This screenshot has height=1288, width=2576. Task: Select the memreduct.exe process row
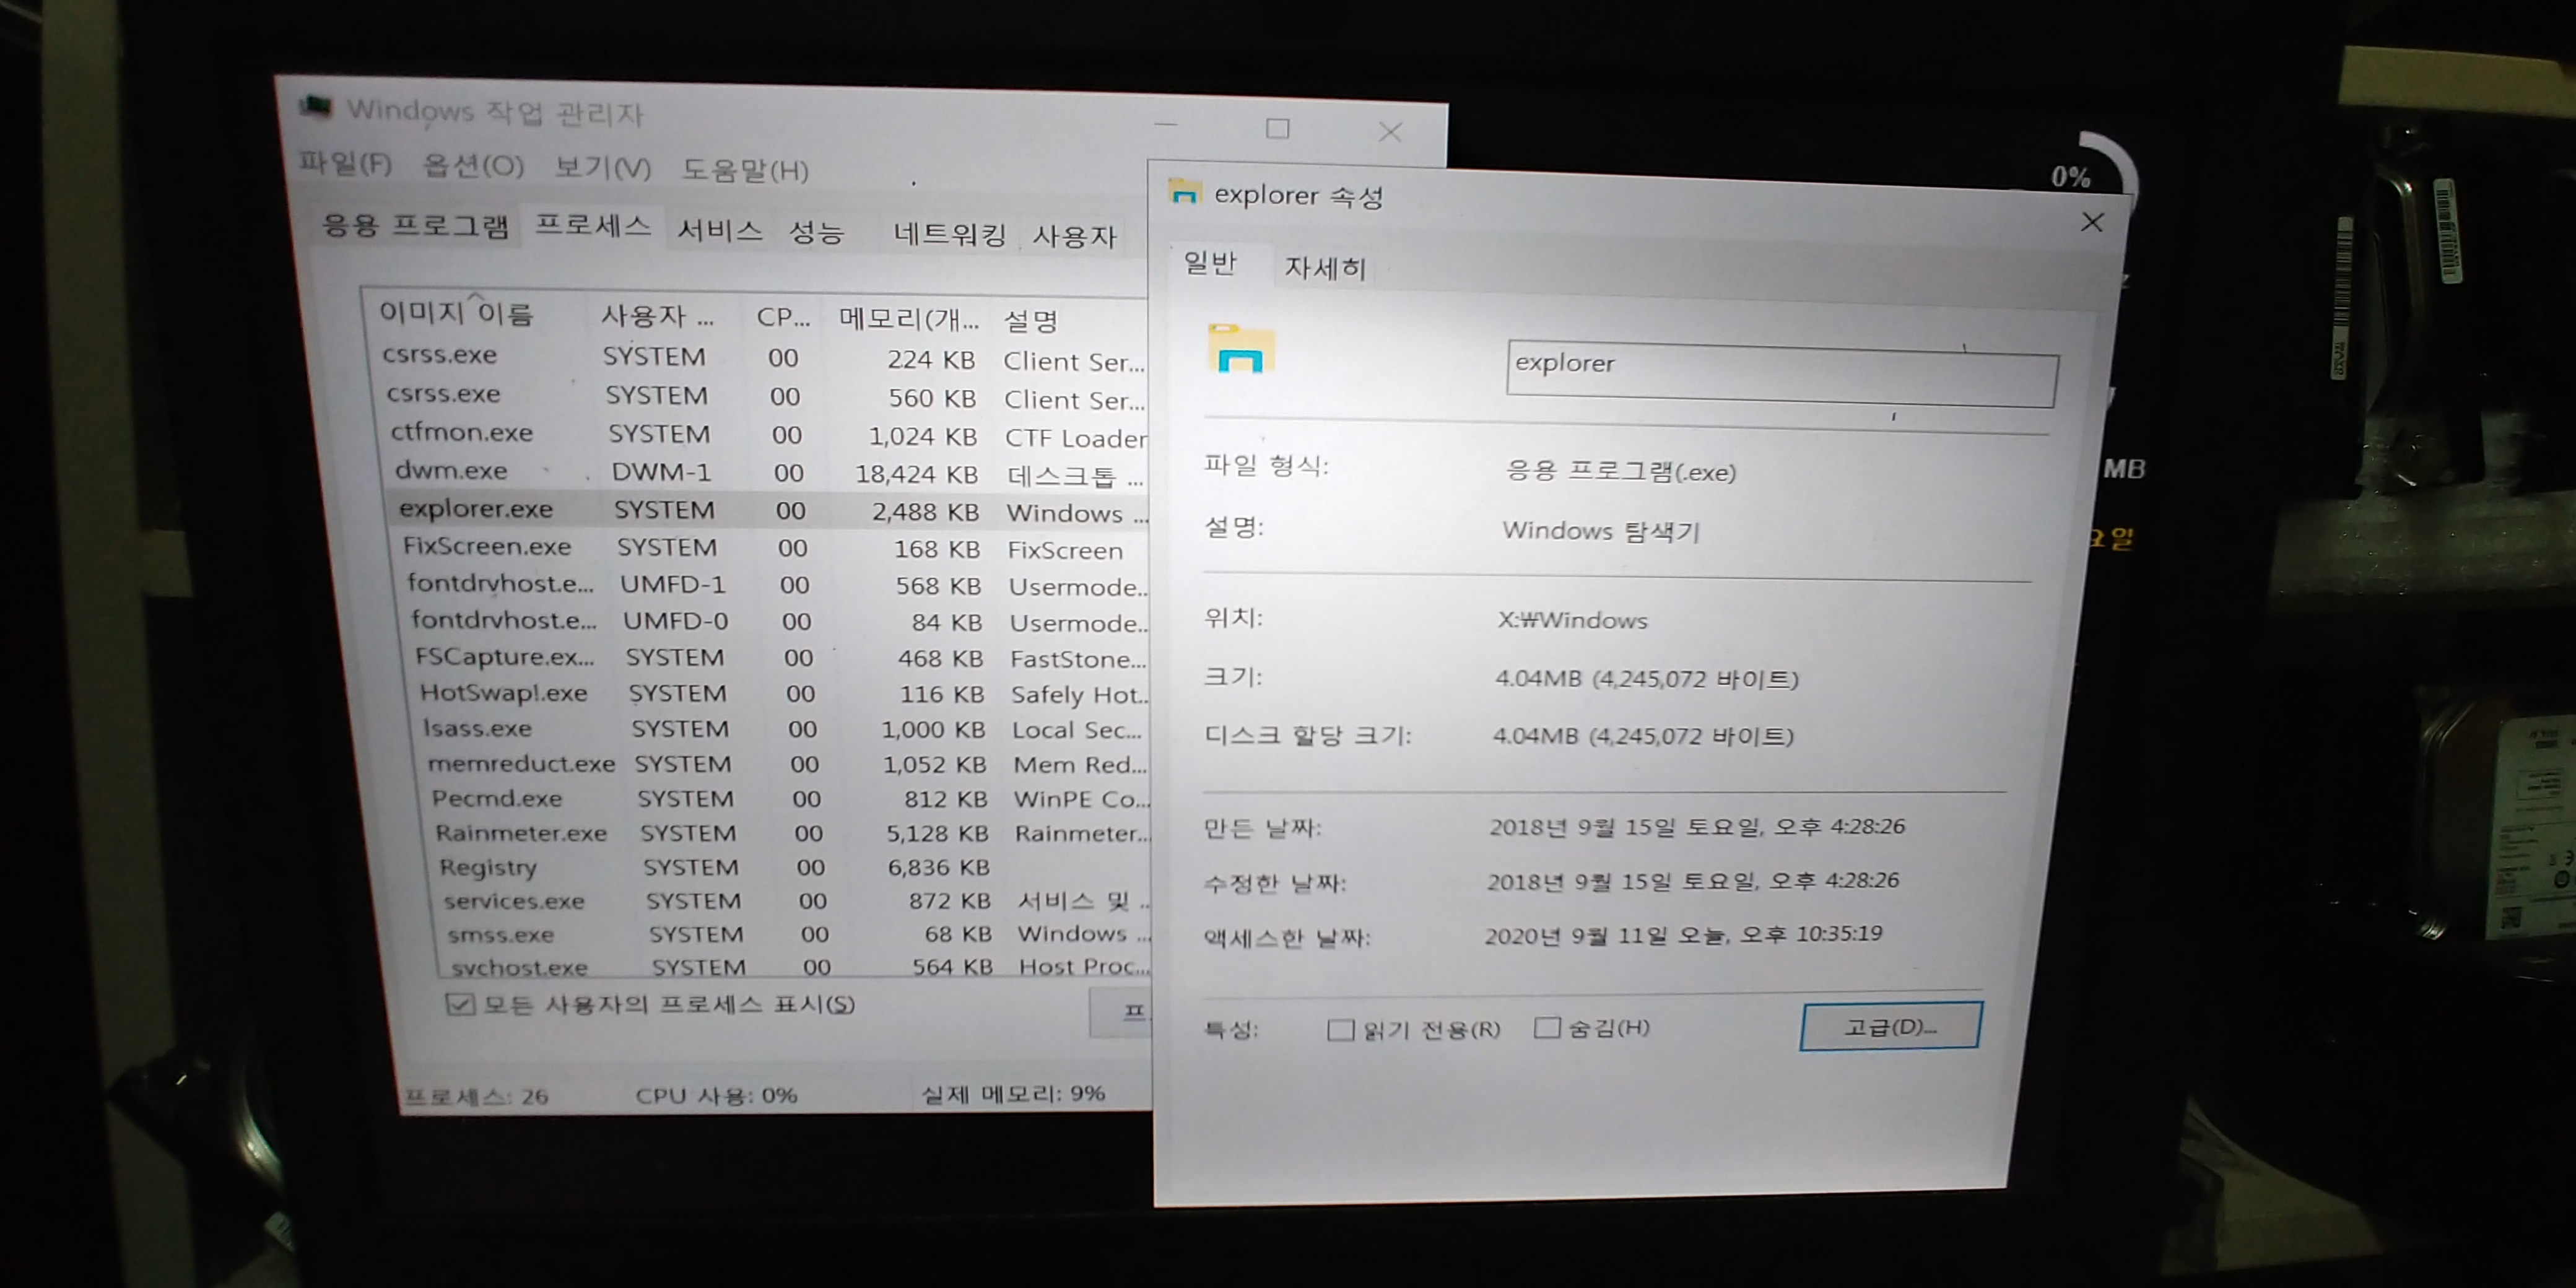tap(786, 764)
